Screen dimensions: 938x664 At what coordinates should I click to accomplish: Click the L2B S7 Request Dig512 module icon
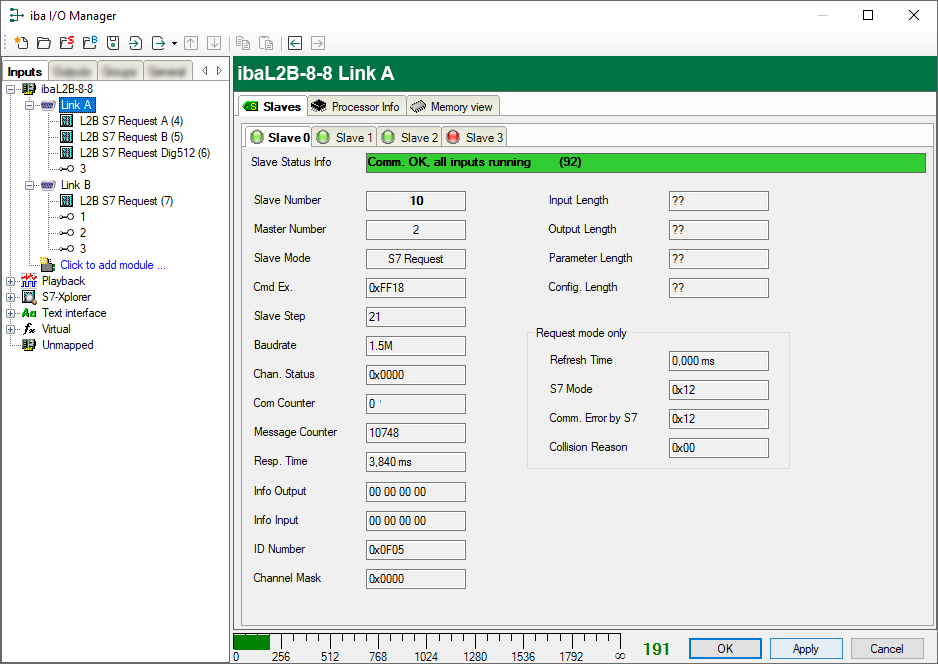click(67, 153)
